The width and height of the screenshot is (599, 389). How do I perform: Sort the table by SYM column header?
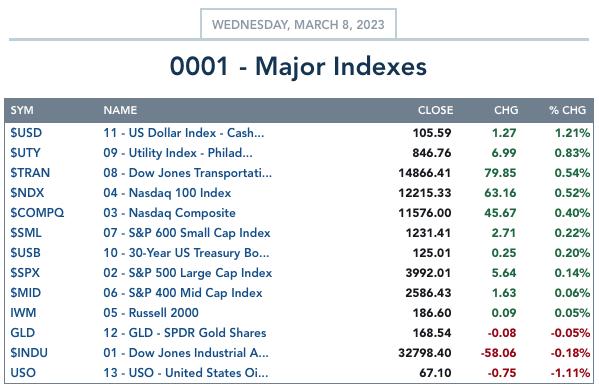pos(22,110)
